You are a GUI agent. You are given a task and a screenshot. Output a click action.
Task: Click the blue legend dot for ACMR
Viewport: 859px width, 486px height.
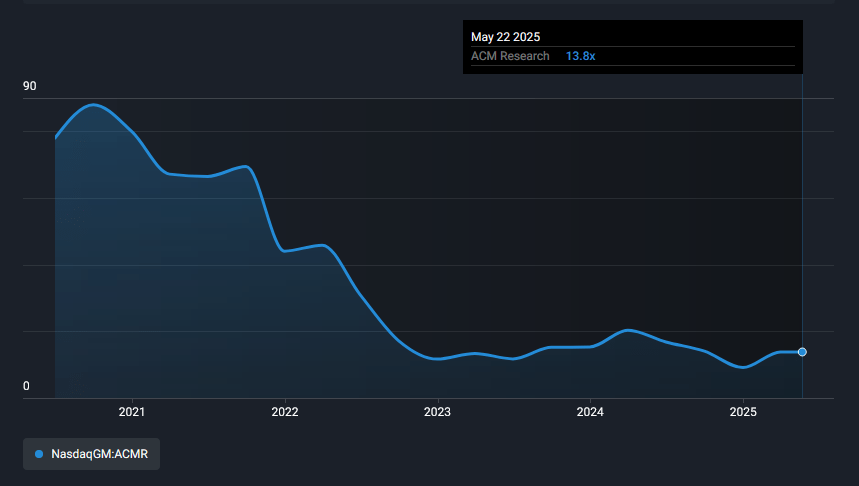pos(39,454)
